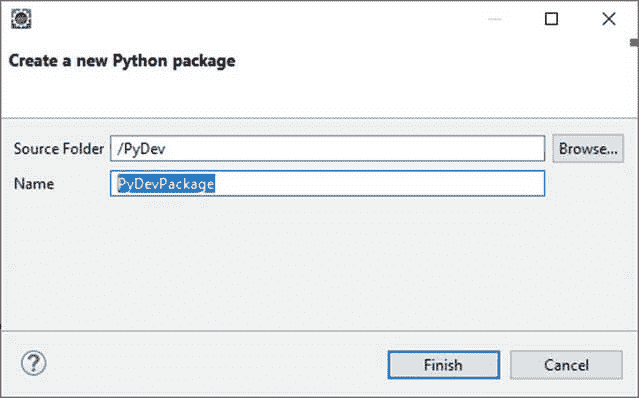Cancel the new Python package dialog
The height and width of the screenshot is (398, 639).
(566, 365)
